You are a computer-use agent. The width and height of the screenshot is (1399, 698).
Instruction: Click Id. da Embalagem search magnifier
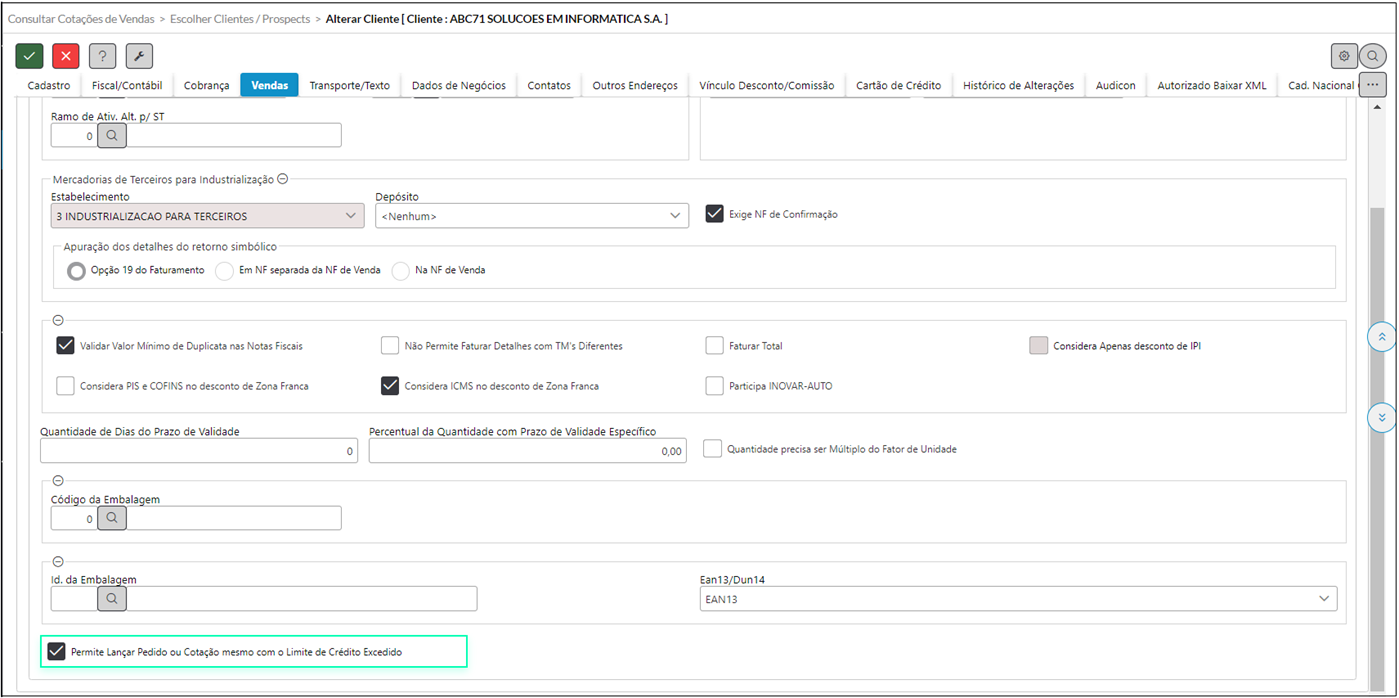coord(112,598)
